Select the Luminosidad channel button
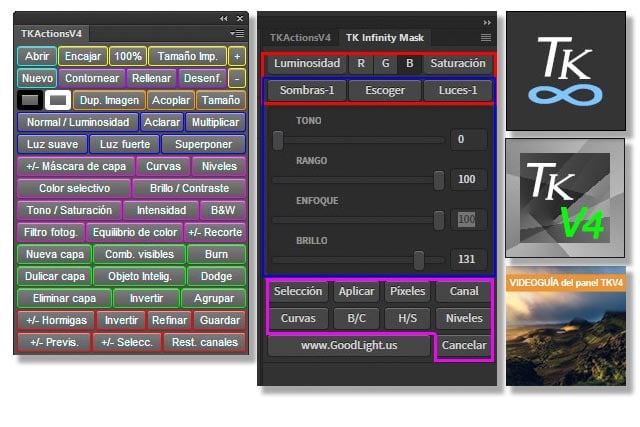Image resolution: width=640 pixels, height=427 pixels. (307, 63)
